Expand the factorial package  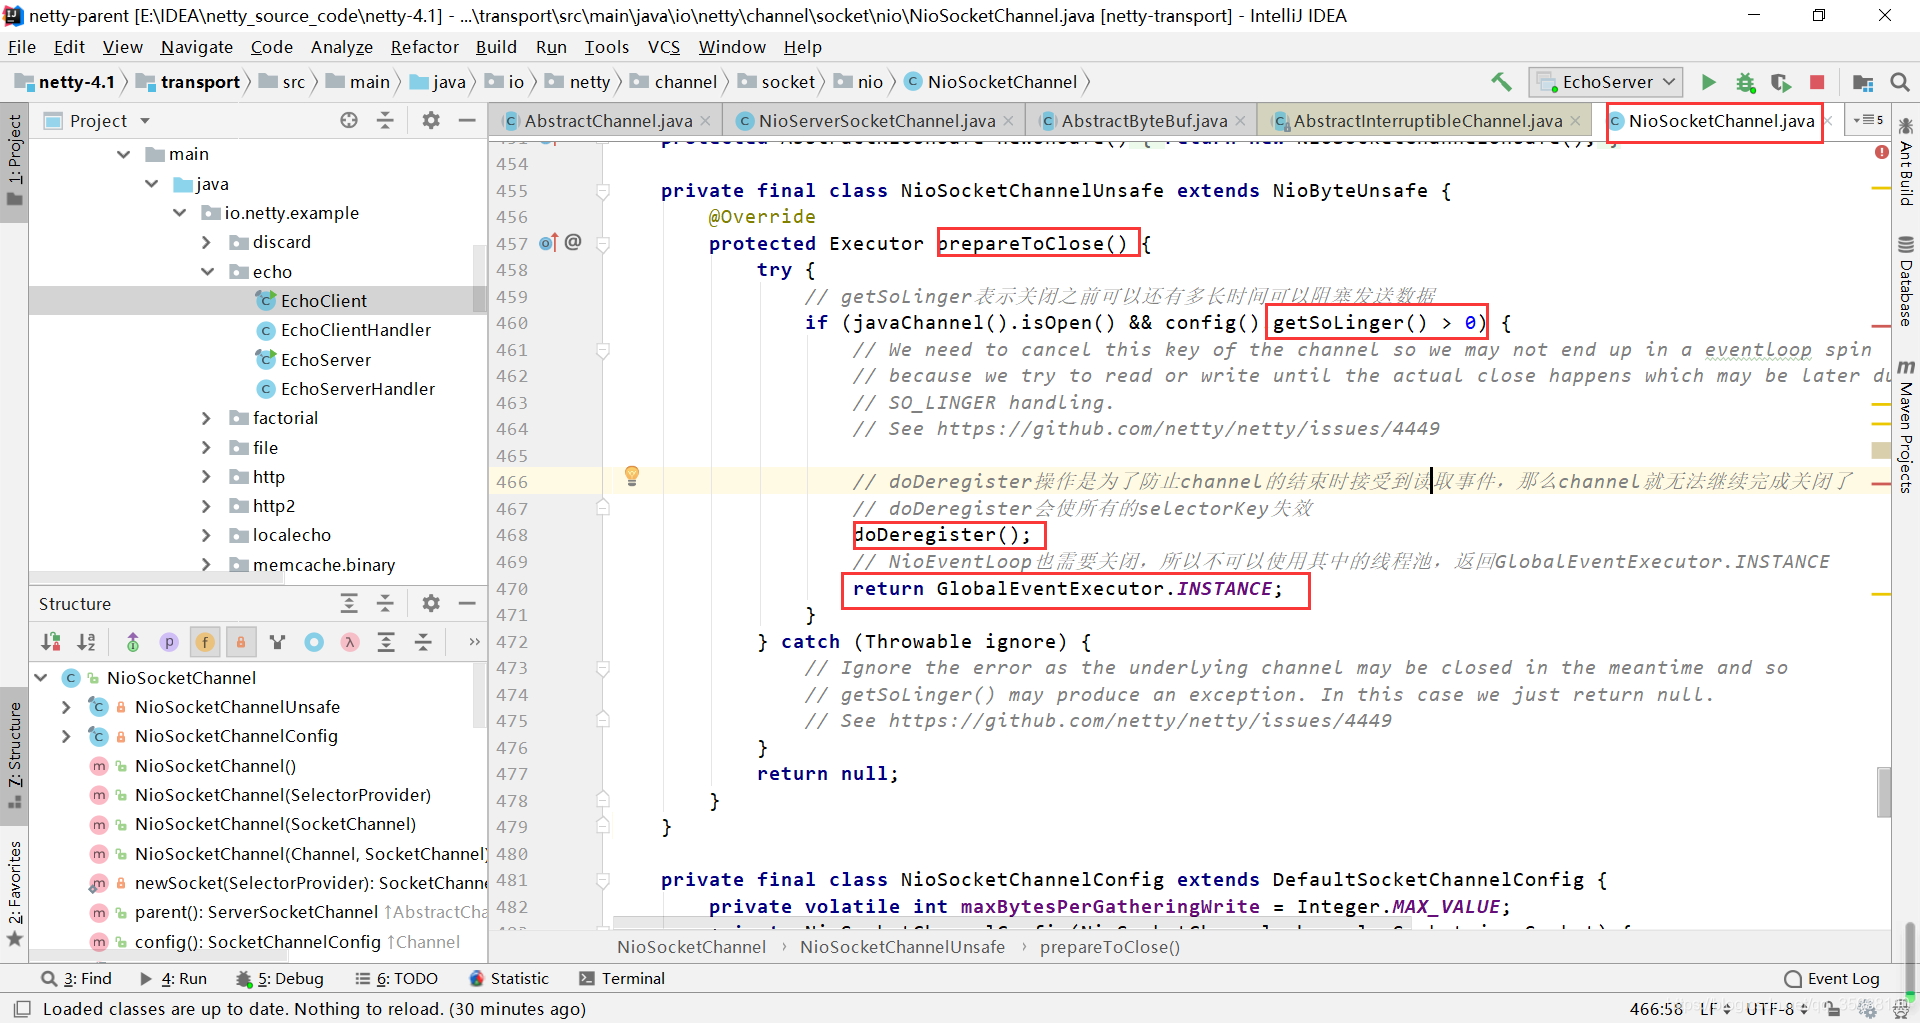tap(206, 418)
